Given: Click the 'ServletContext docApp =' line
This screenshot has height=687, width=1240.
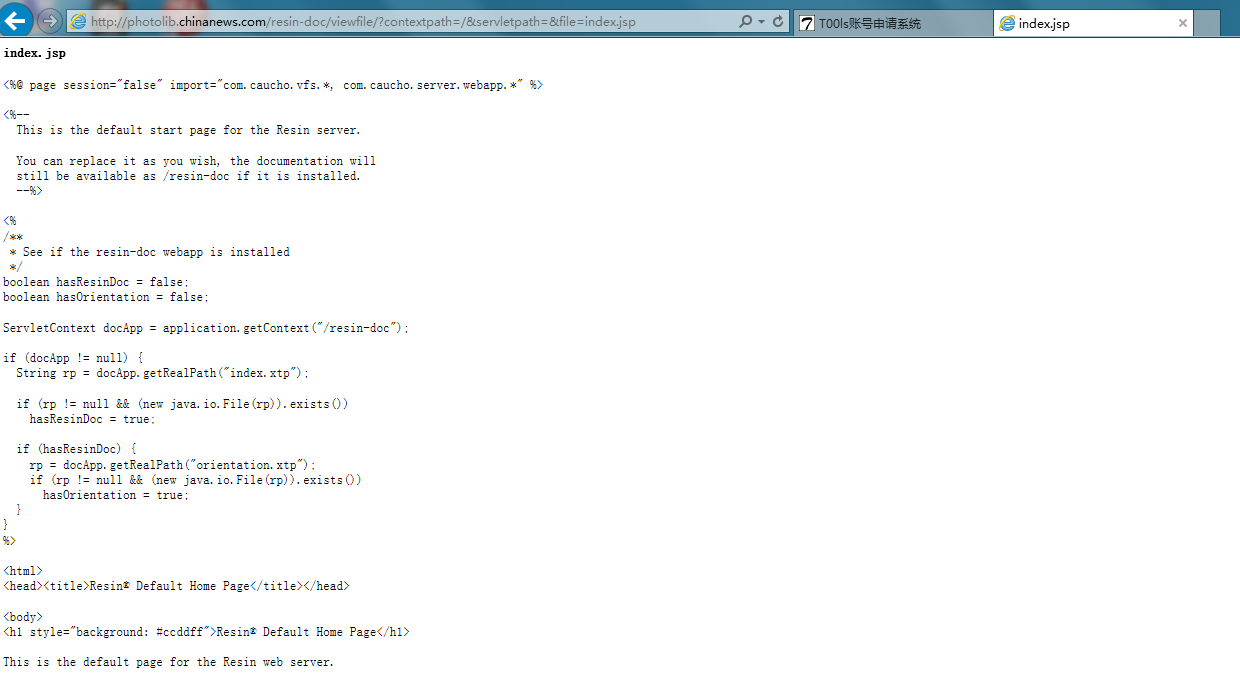Looking at the screenshot, I should click(206, 328).
